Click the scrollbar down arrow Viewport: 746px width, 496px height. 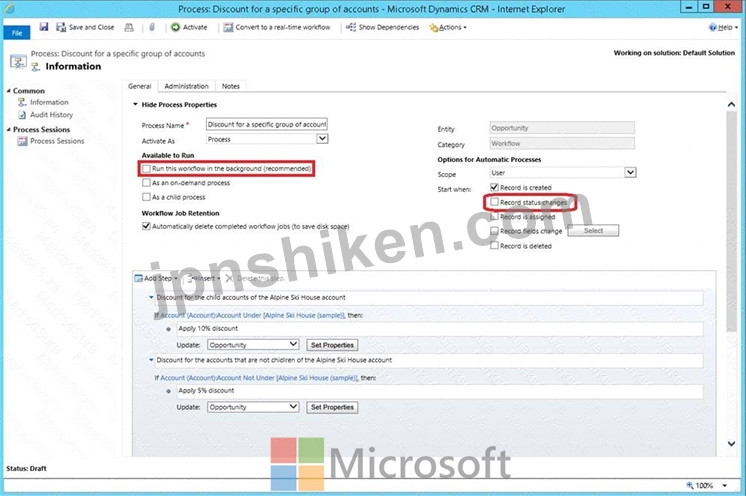[731, 444]
